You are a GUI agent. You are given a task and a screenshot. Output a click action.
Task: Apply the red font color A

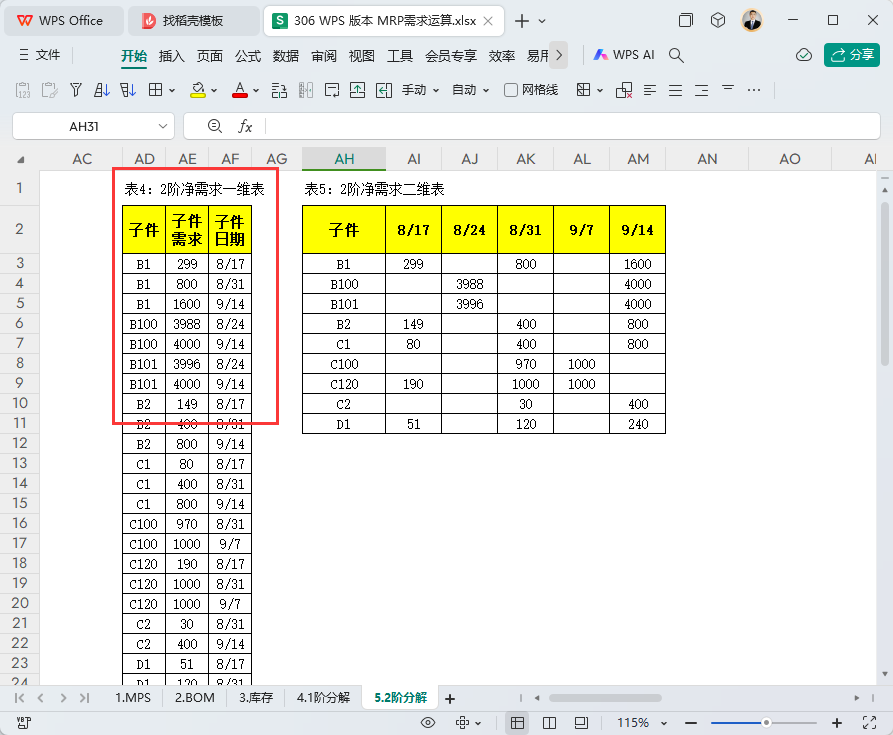[x=240, y=90]
